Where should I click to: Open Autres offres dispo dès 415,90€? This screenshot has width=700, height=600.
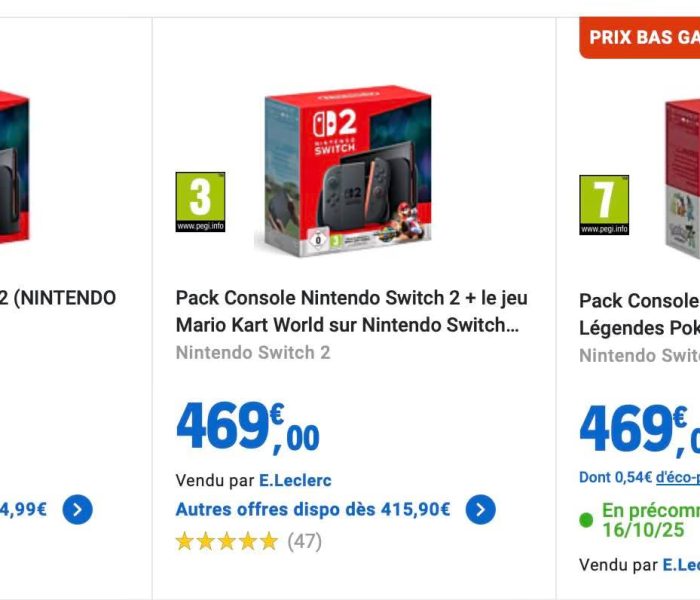point(313,509)
